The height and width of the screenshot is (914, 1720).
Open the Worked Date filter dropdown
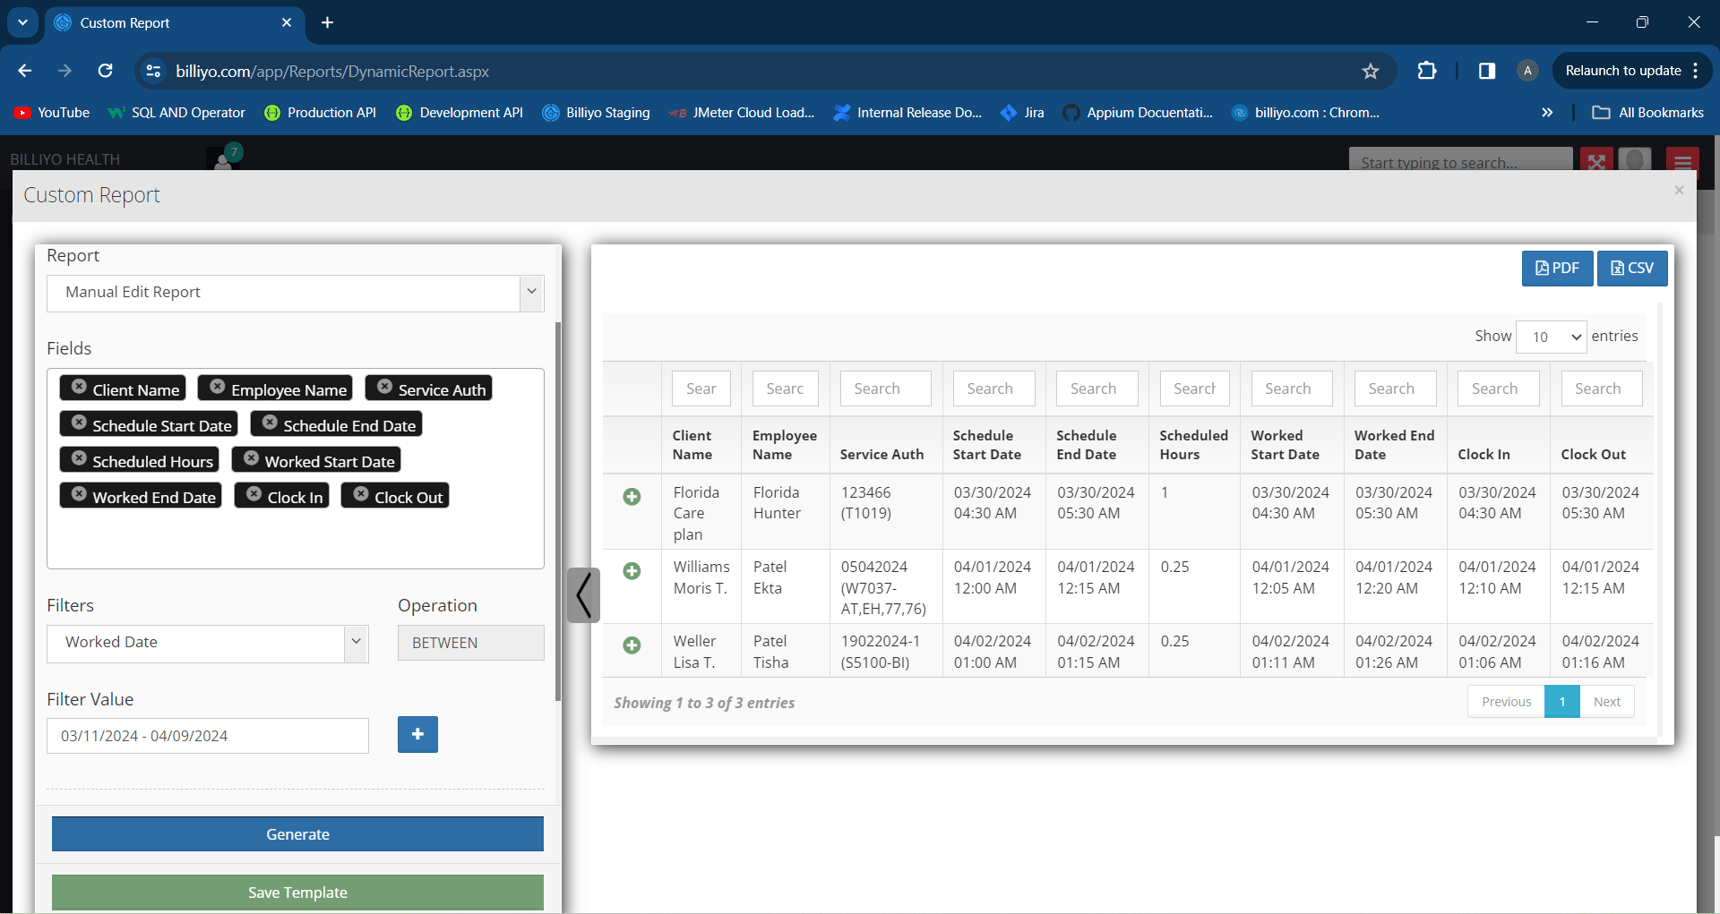(207, 643)
